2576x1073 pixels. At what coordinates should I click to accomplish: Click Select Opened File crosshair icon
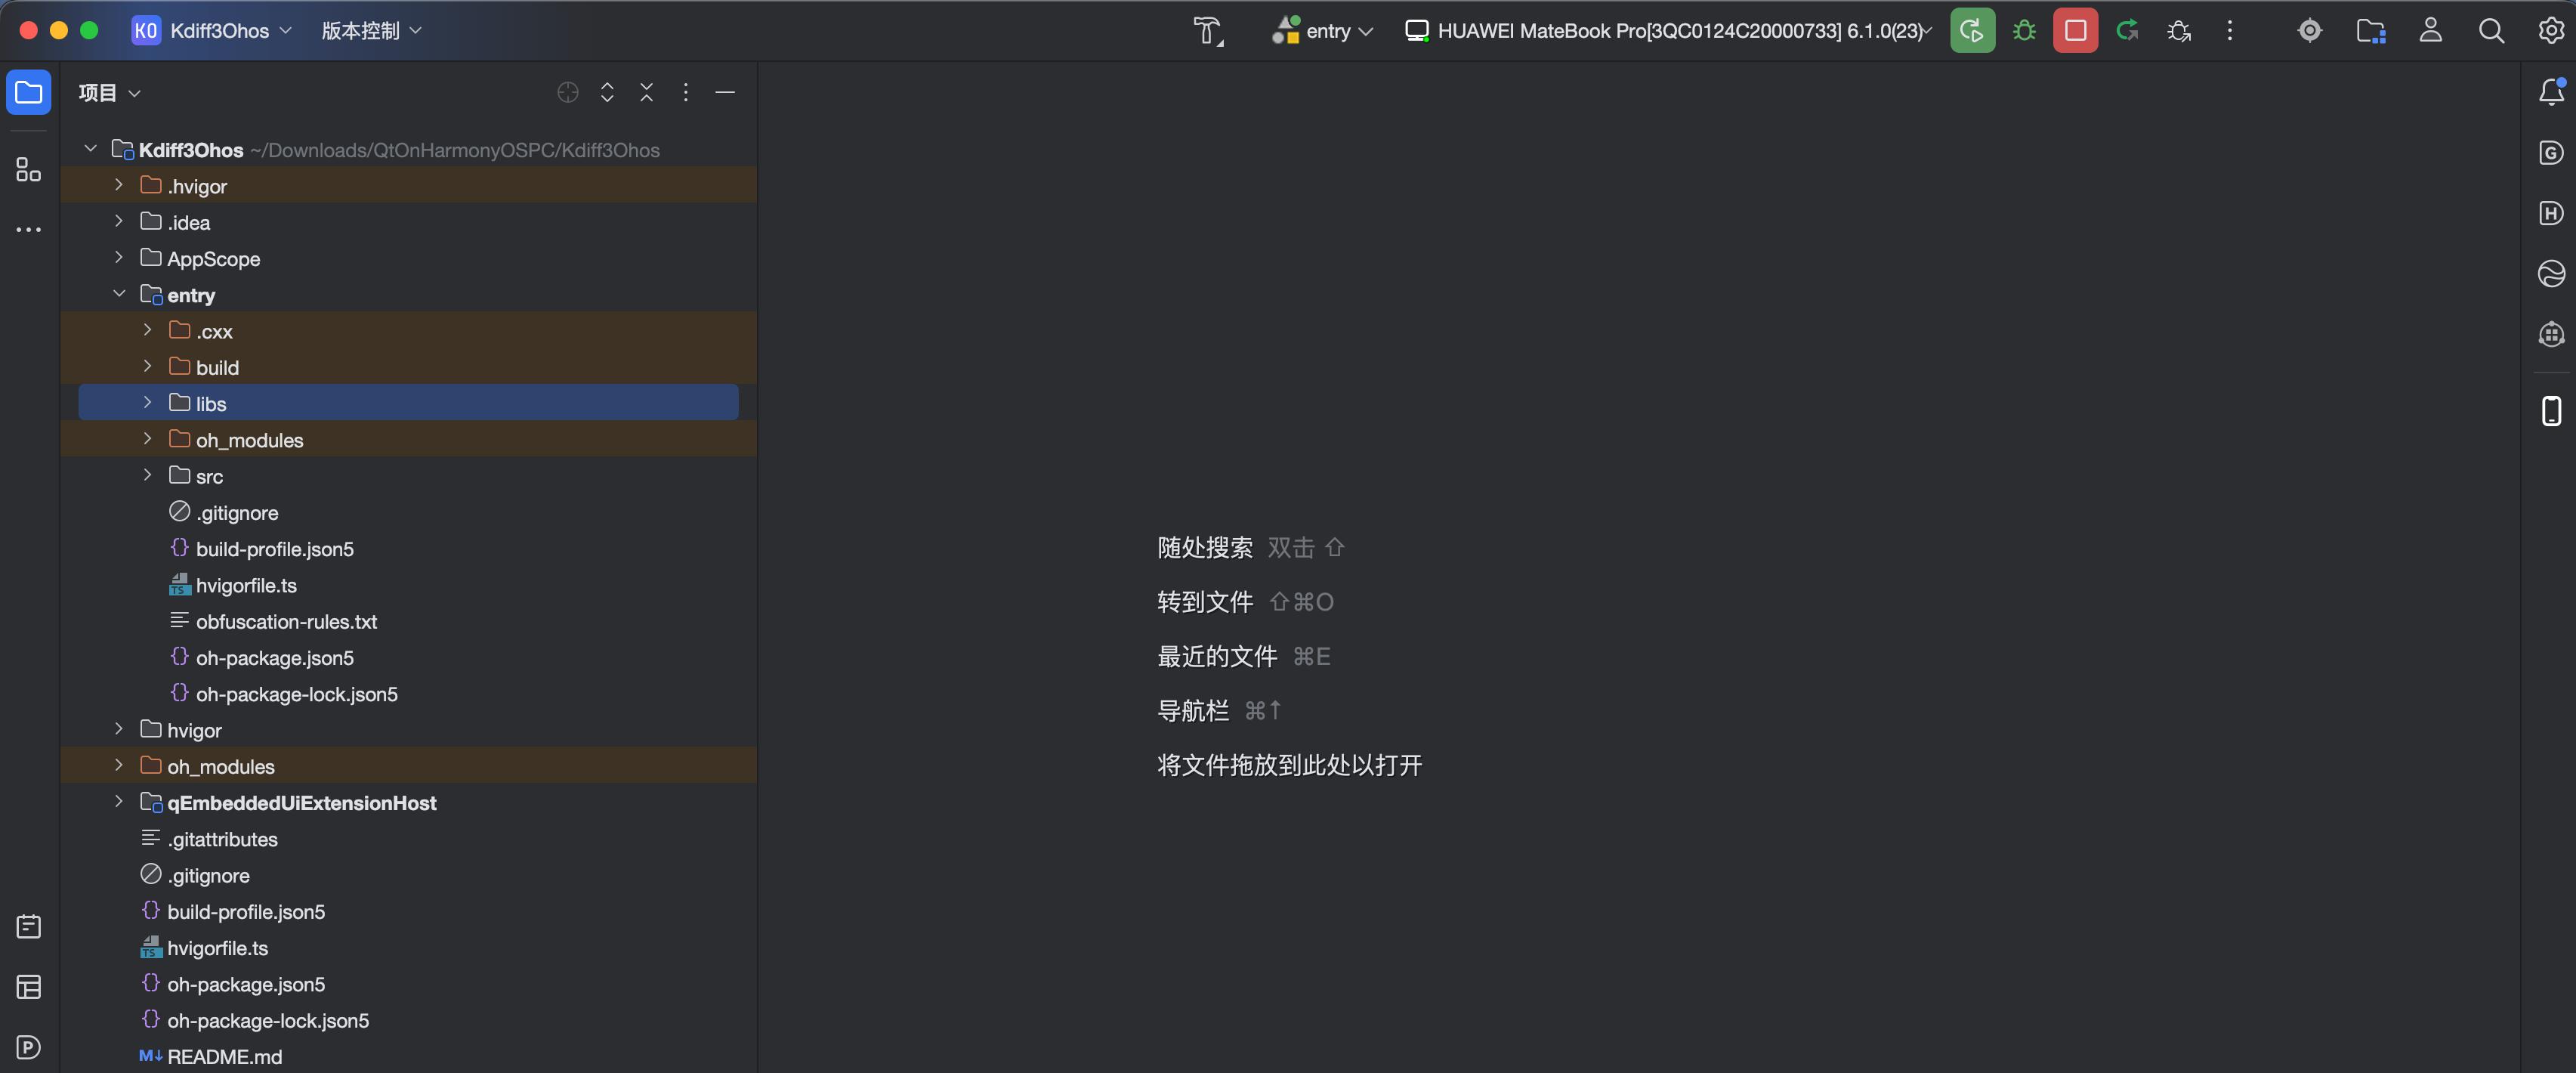coord(567,92)
